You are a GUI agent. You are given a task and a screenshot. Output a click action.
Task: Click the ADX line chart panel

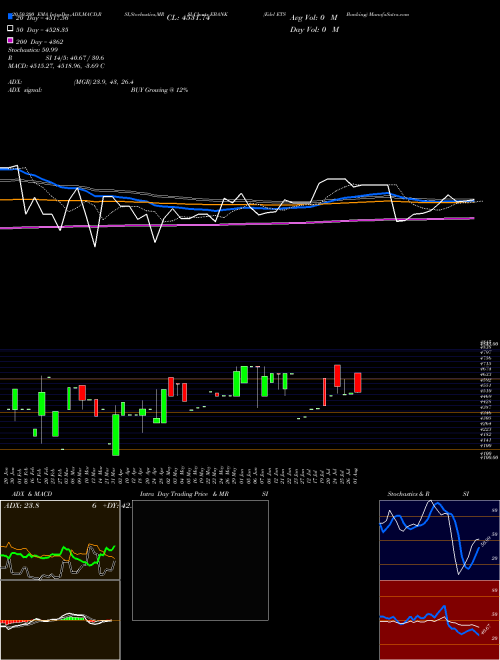[60, 540]
